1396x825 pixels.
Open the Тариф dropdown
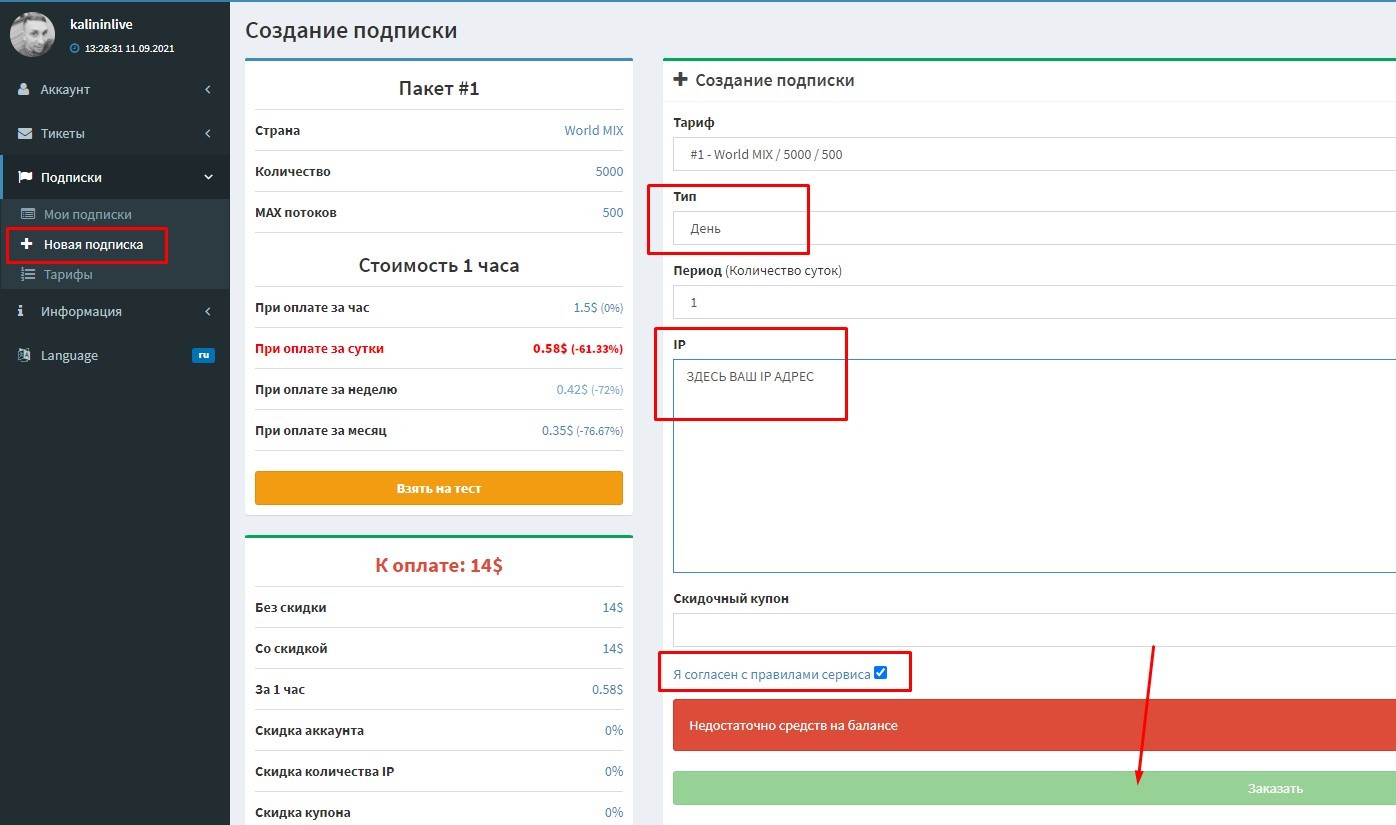click(x=1034, y=155)
